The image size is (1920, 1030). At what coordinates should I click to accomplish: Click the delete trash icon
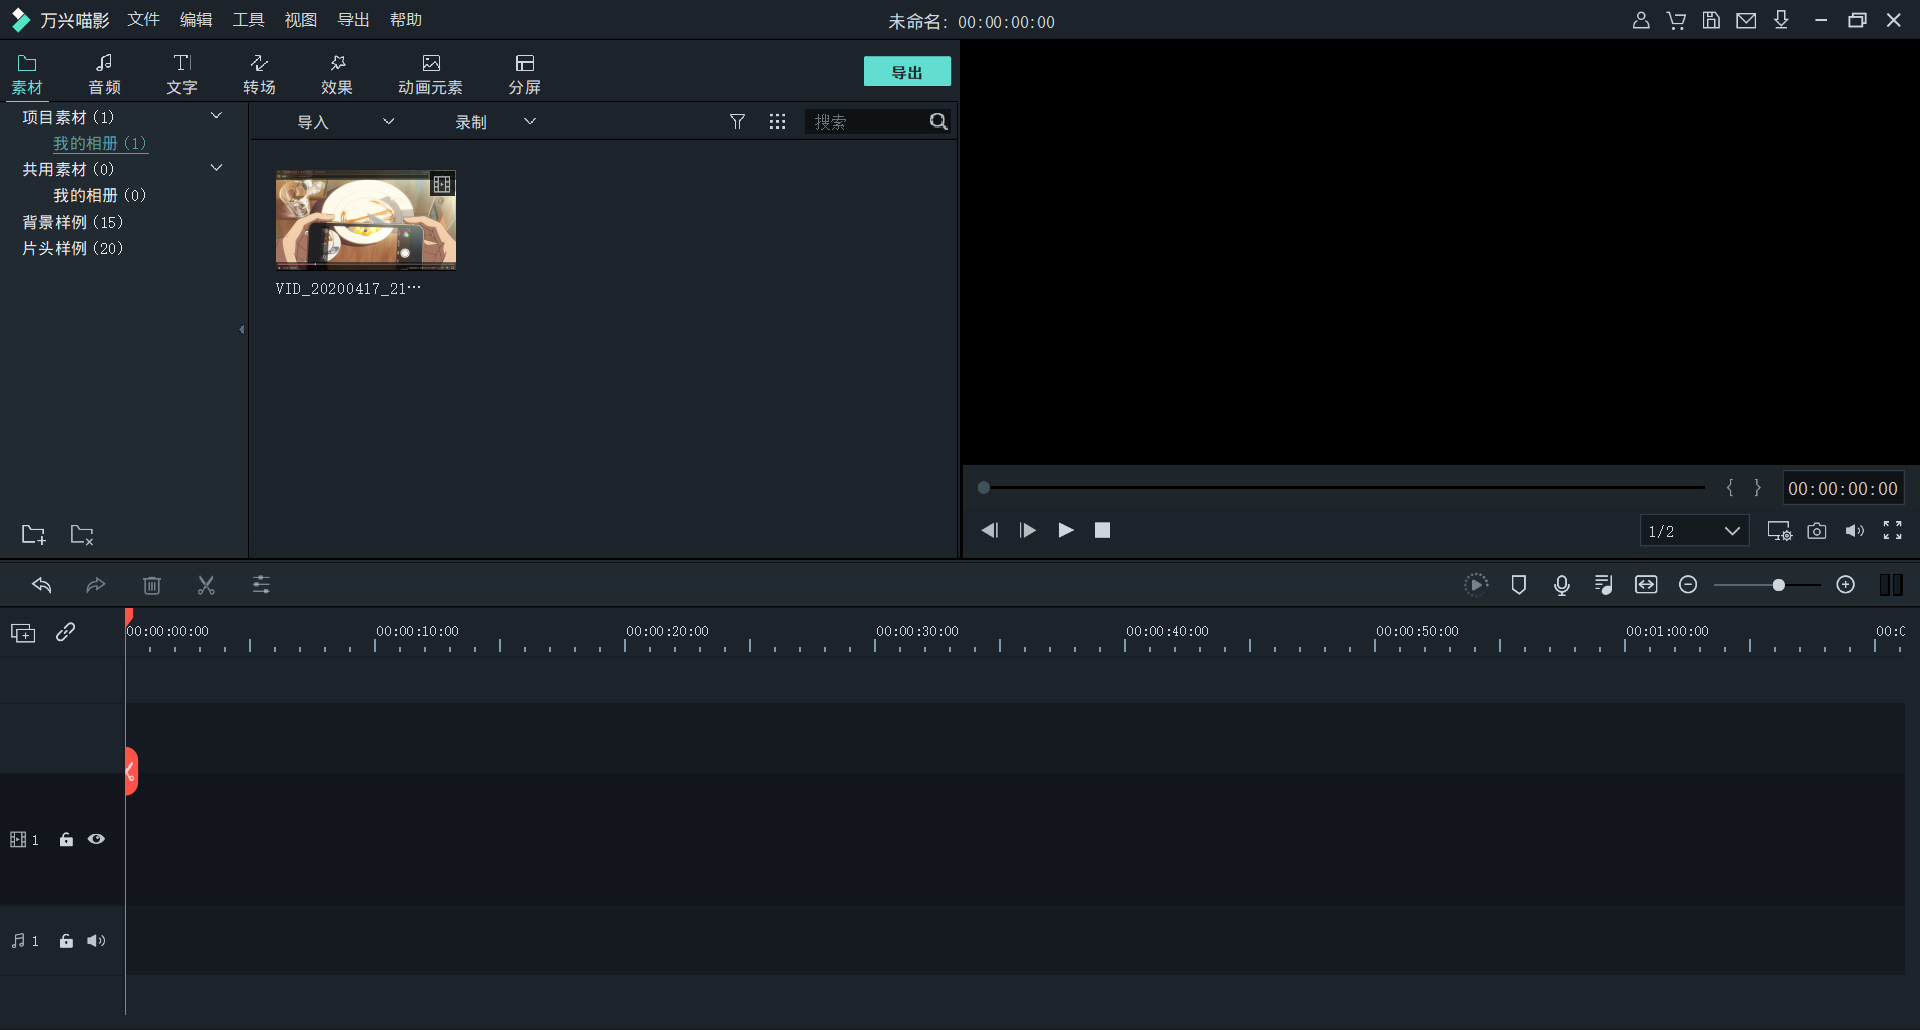(x=152, y=585)
